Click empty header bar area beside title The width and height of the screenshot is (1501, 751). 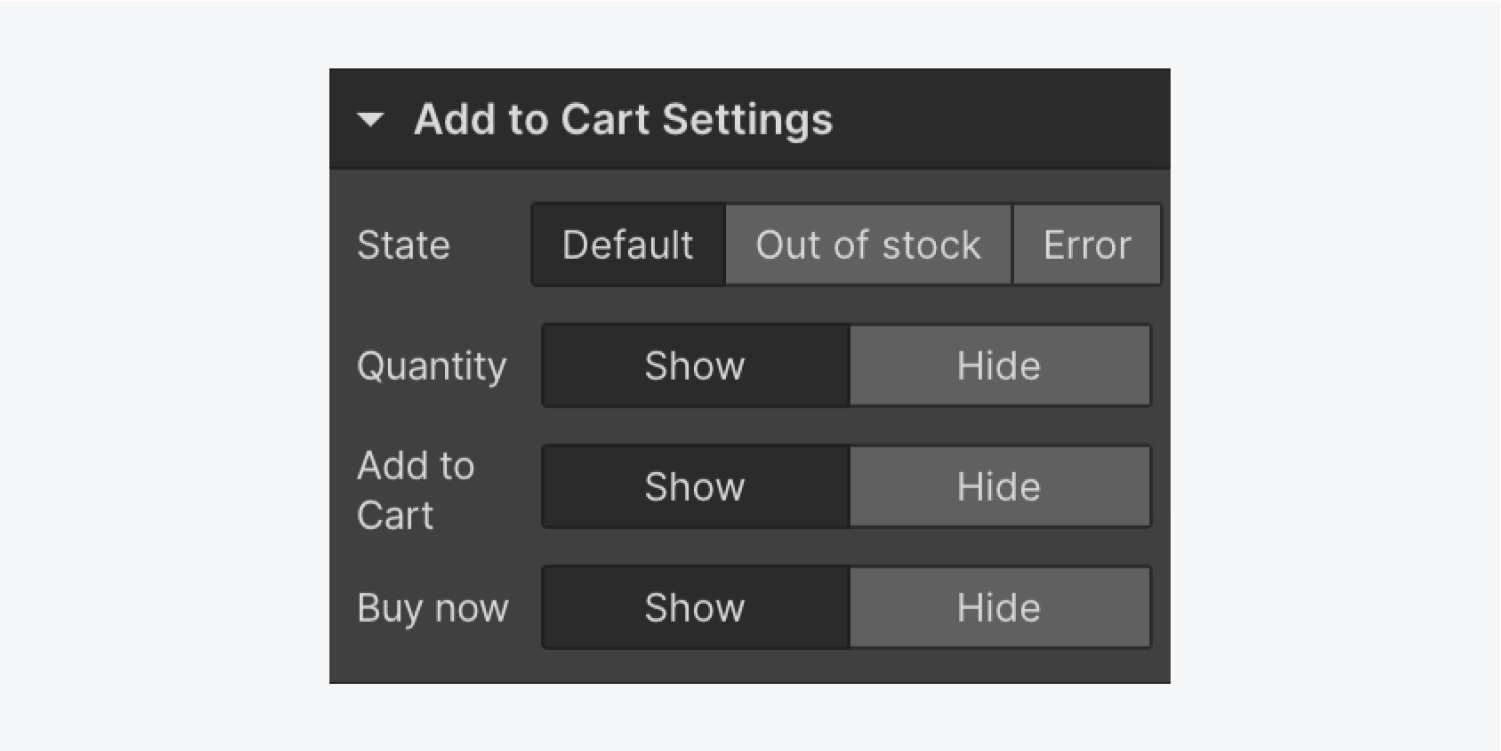[1000, 118]
